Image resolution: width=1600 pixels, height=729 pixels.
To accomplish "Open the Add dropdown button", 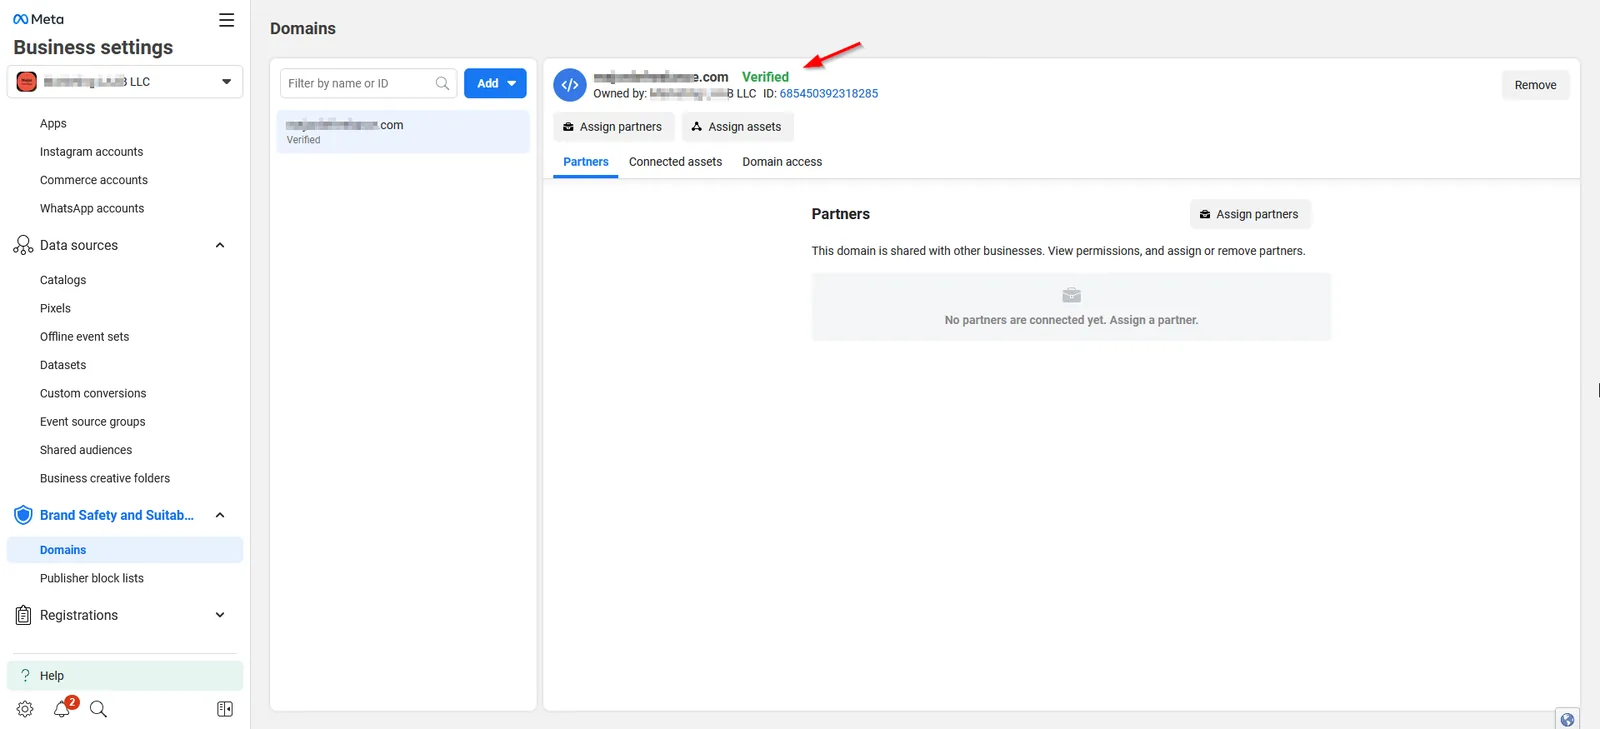I will point(495,83).
